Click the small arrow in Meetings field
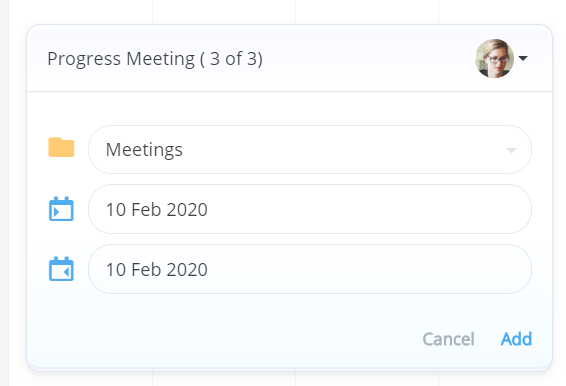566x386 pixels. [x=511, y=150]
